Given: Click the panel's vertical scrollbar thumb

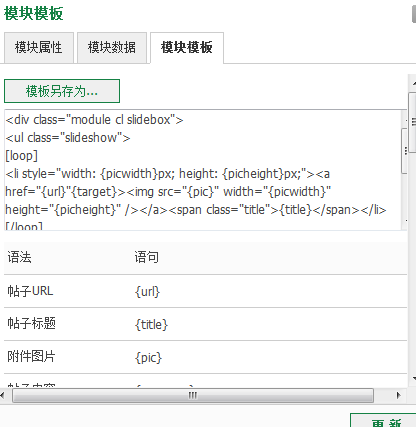Looking at the screenshot, I should tap(413, 122).
